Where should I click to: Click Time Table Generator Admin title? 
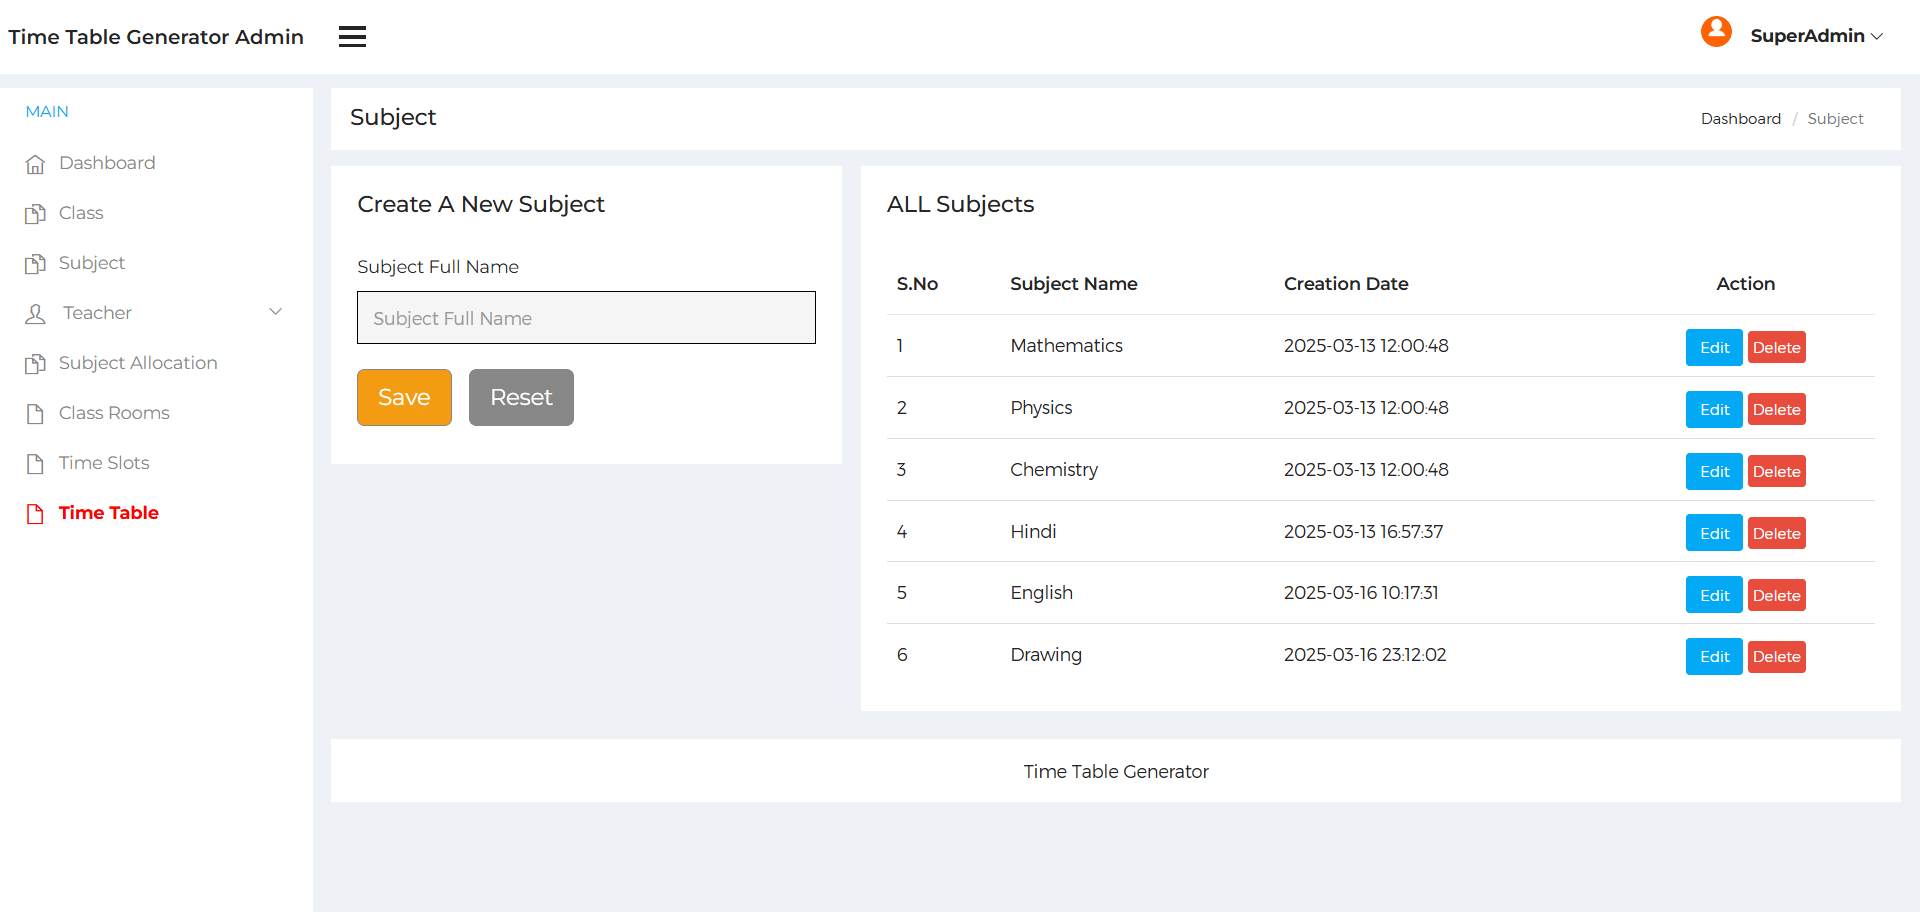[156, 36]
